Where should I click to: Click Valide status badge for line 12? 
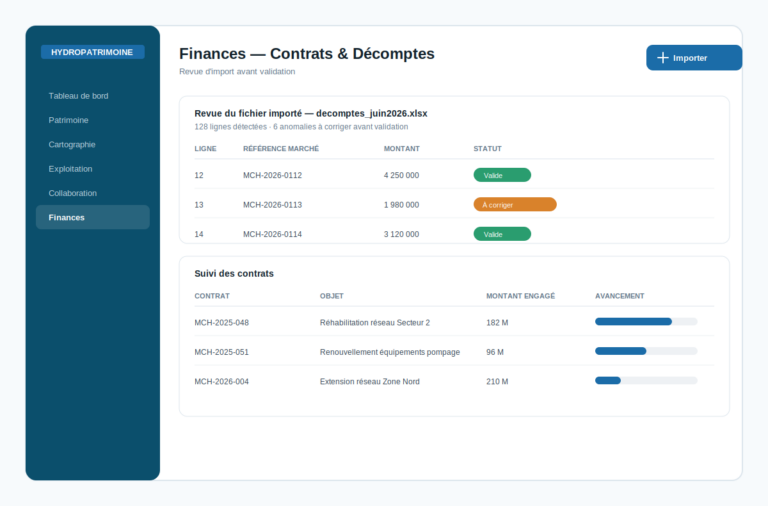[x=502, y=175]
